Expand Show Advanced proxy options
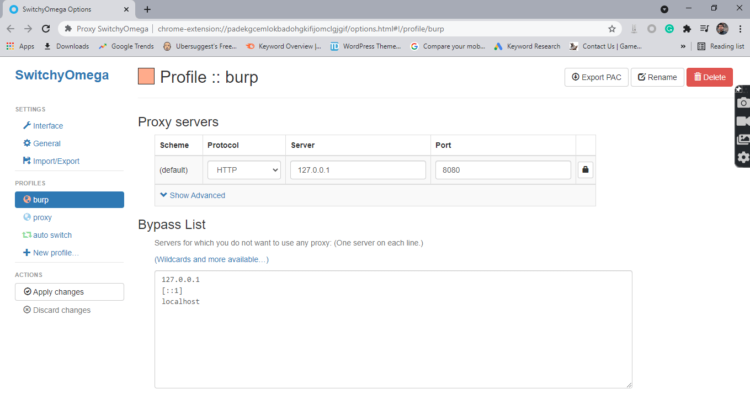This screenshot has width=750, height=400. tap(192, 195)
